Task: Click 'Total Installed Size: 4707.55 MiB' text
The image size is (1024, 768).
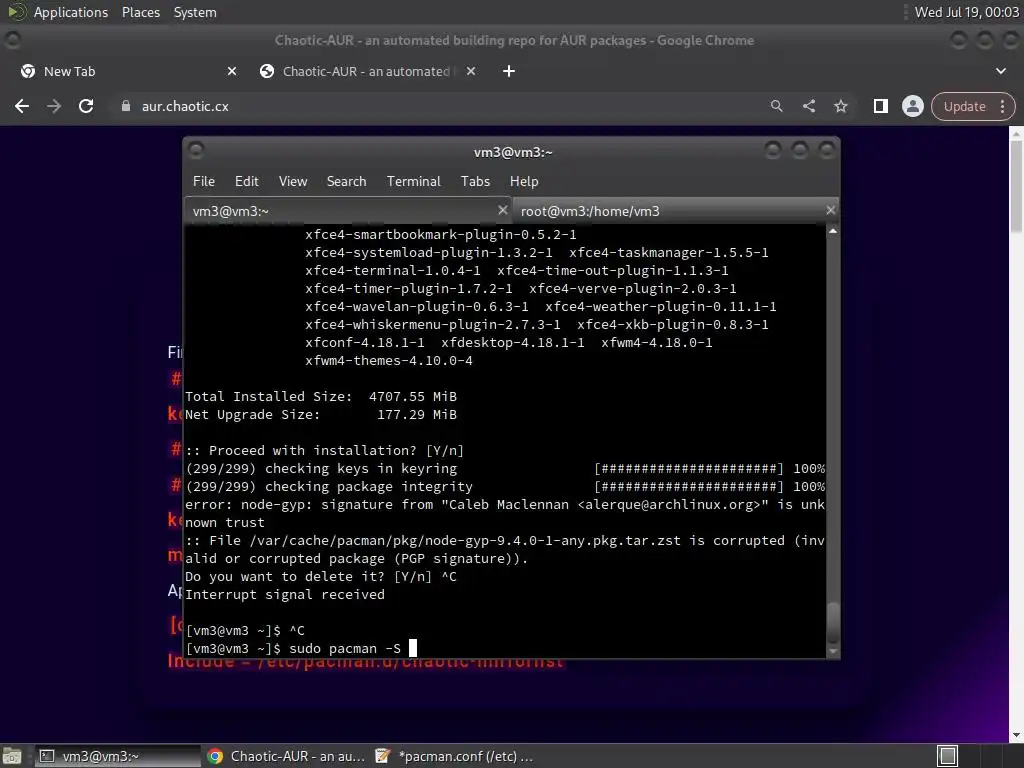Action: (x=321, y=396)
